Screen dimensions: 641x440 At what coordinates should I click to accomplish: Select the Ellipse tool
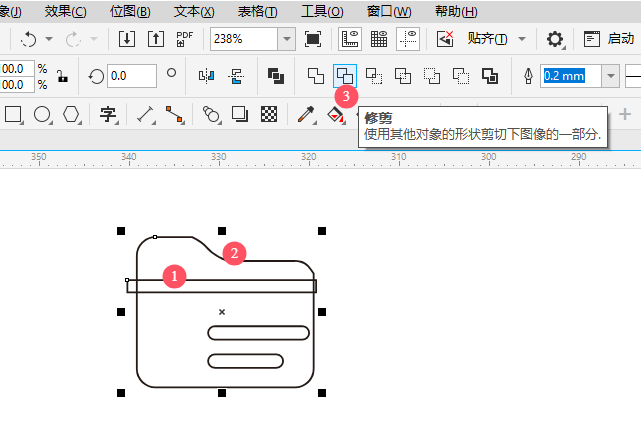pos(43,114)
